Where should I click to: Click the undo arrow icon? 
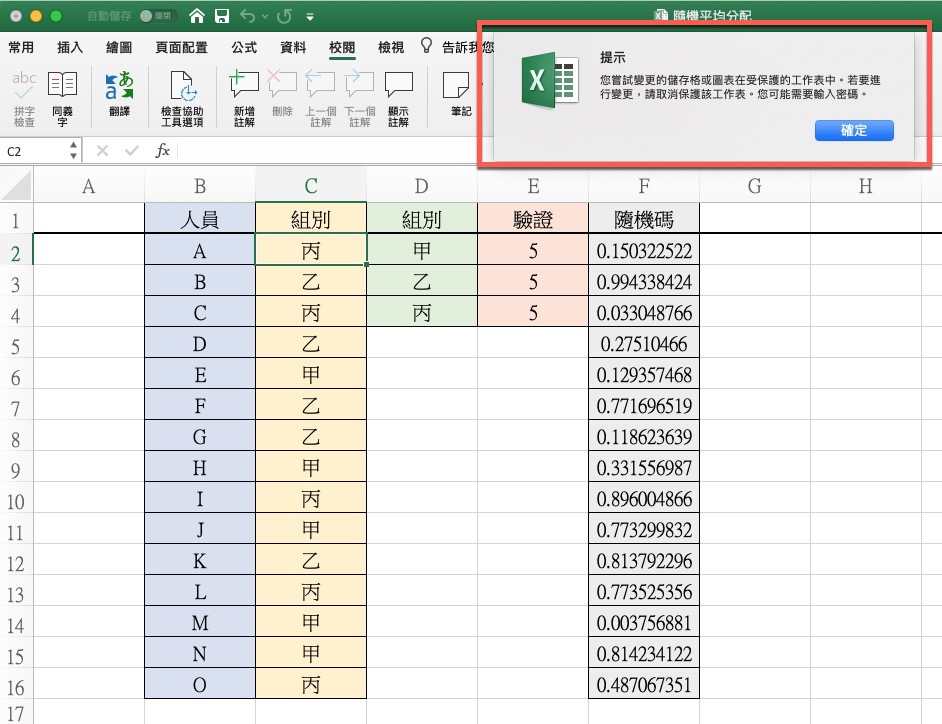click(x=248, y=16)
